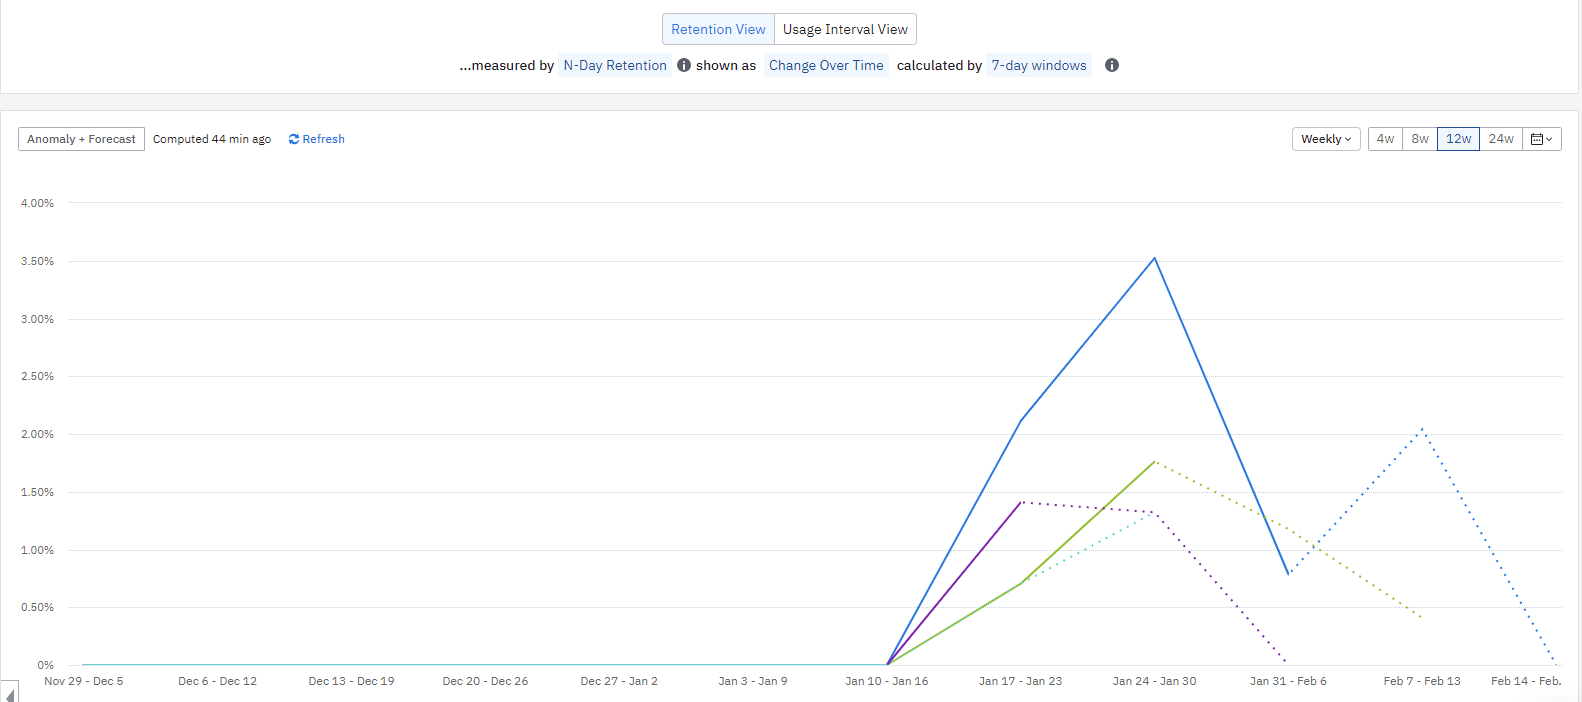1582x702 pixels.
Task: Click the info icon beside N-Day Retention
Action: tap(684, 65)
